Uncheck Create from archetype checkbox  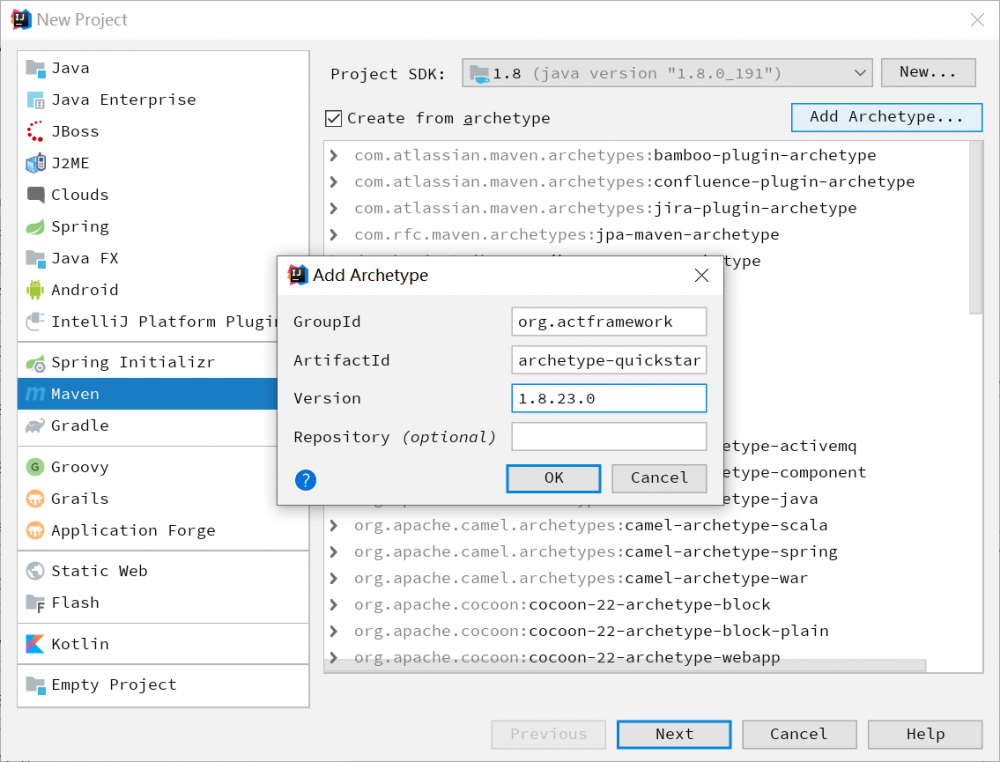(334, 119)
